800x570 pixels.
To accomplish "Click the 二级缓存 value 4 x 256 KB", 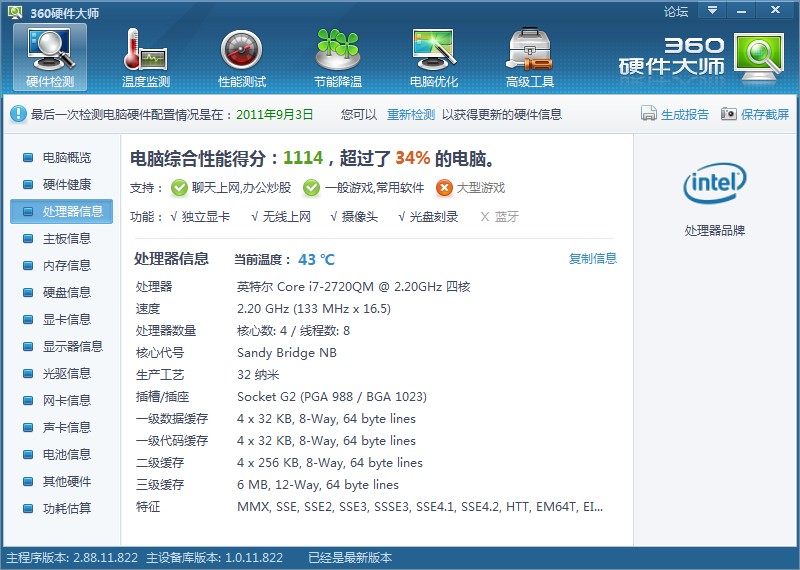I will [330, 463].
